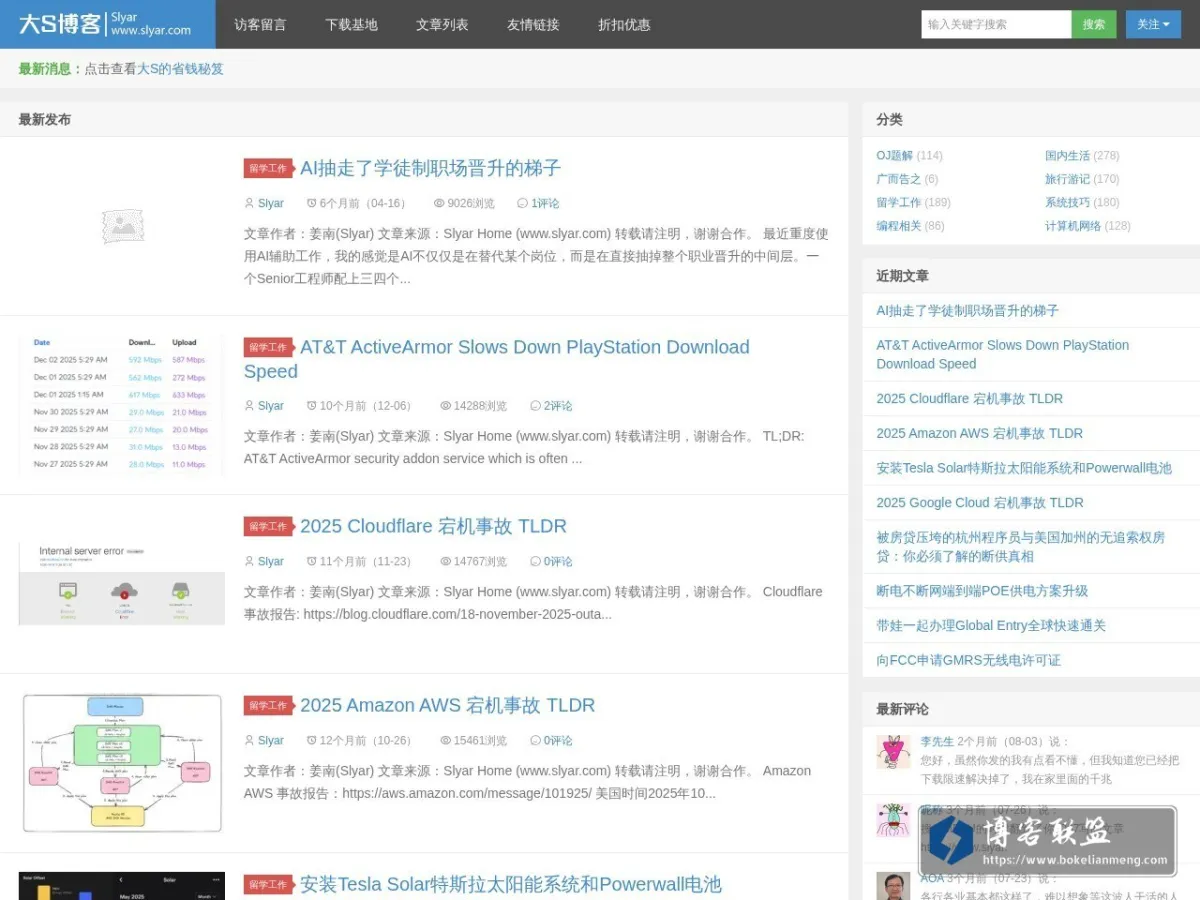Click the eye icon beside 14288浏览
Viewport: 1200px width, 900px height.
446,406
